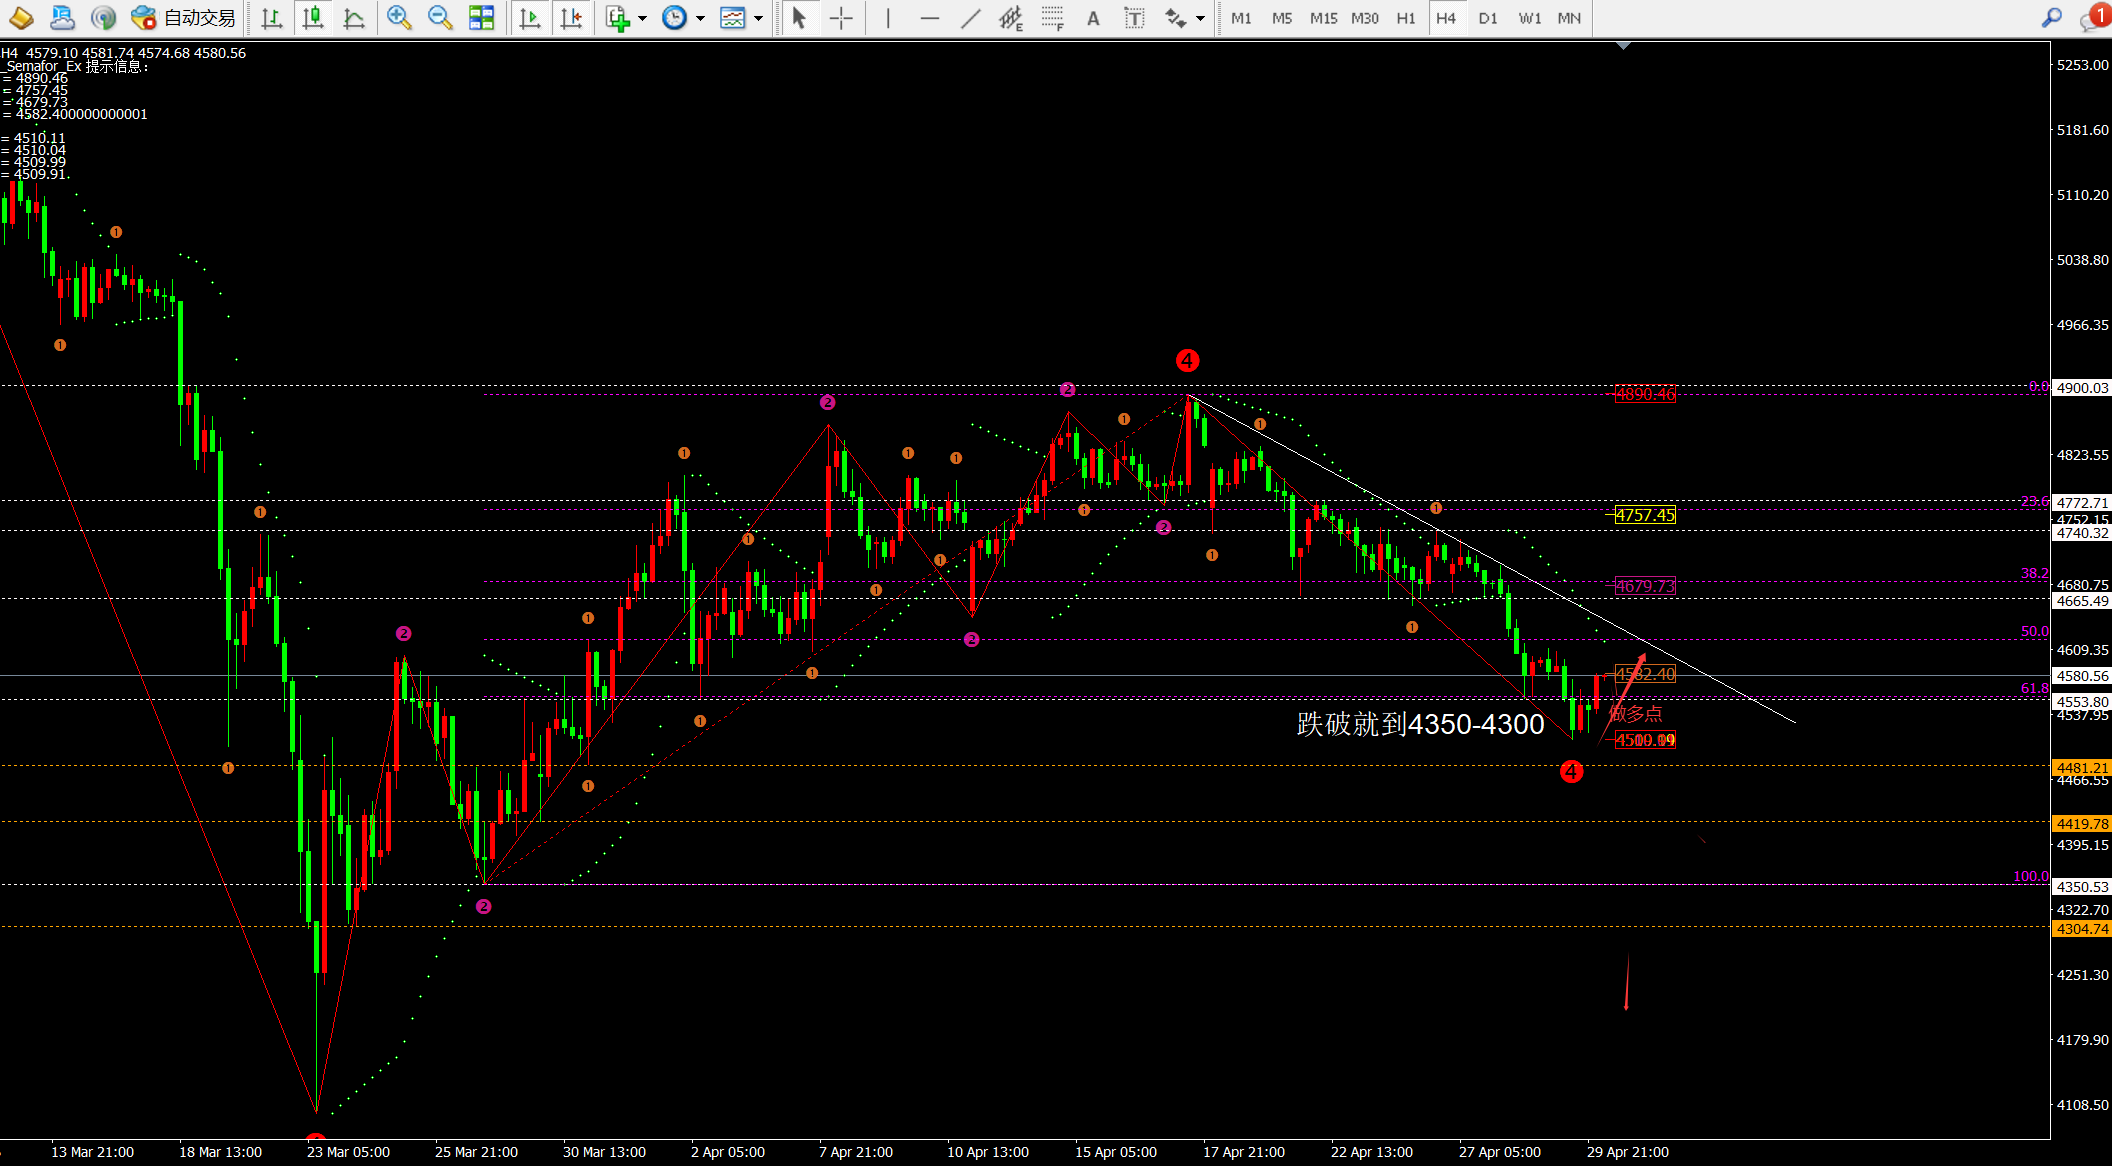Image resolution: width=2112 pixels, height=1166 pixels.
Task: Switch to the M15 timeframe
Action: pyautogui.click(x=1323, y=18)
